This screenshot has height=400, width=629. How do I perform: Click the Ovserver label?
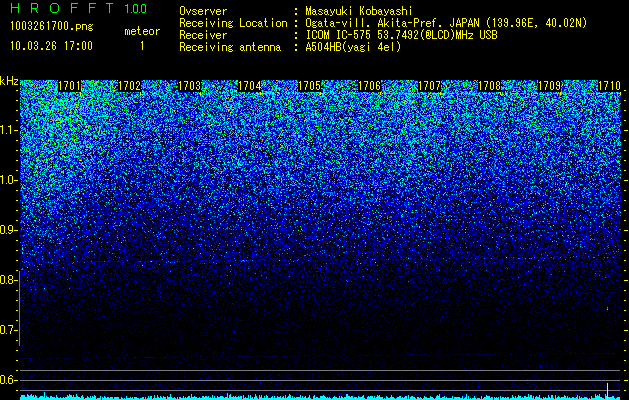click(203, 11)
